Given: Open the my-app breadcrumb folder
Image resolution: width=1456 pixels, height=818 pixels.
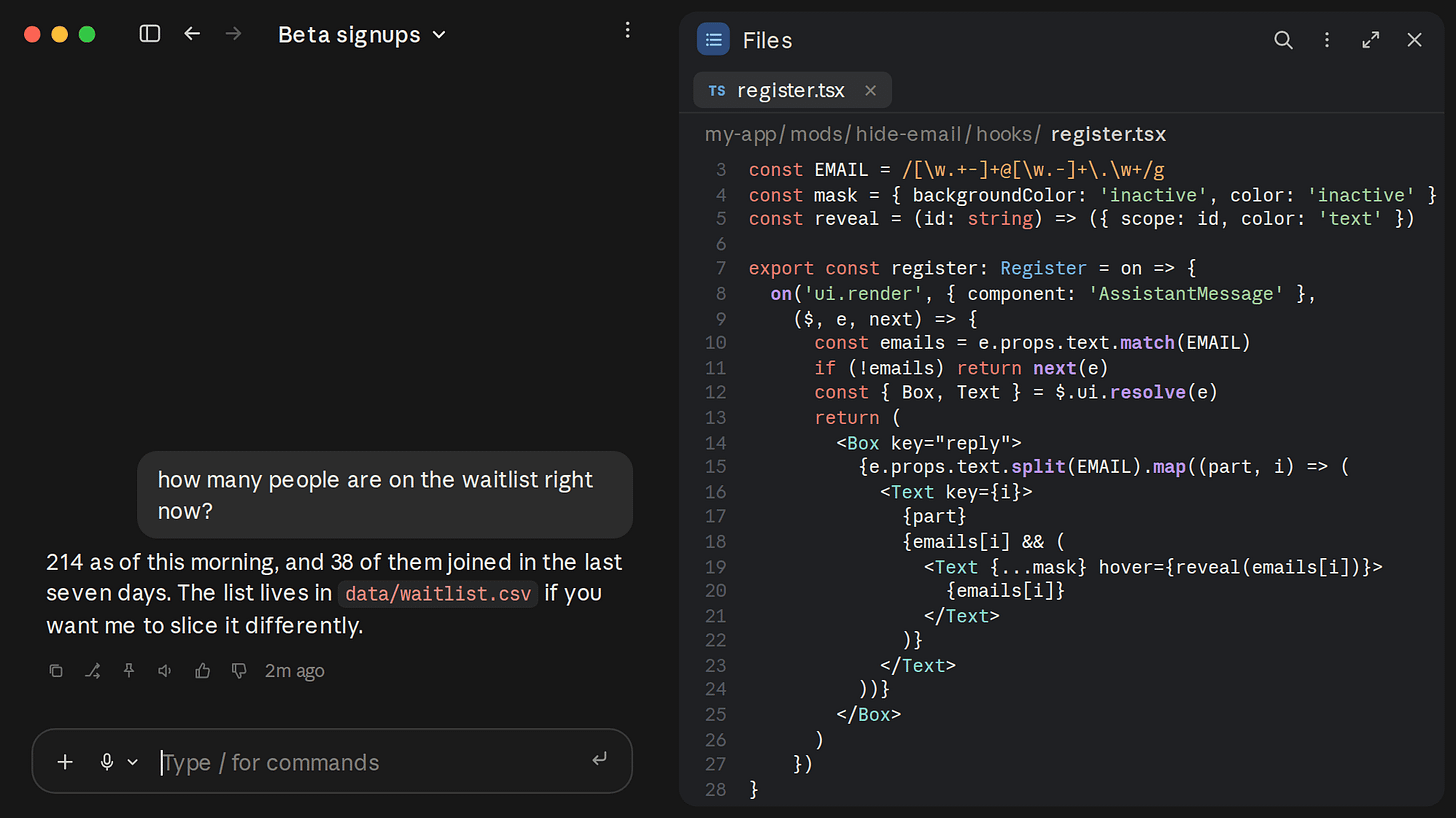Looking at the screenshot, I should point(741,134).
